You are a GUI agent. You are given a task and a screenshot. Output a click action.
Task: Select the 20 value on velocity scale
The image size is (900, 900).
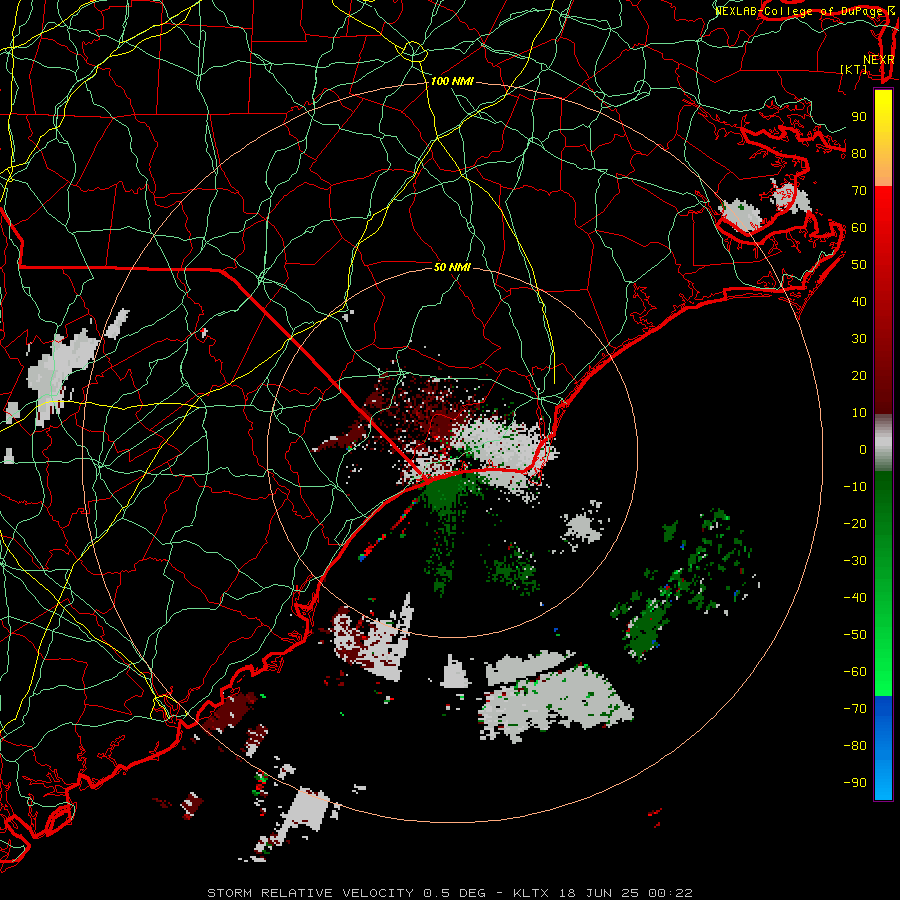pyautogui.click(x=859, y=376)
